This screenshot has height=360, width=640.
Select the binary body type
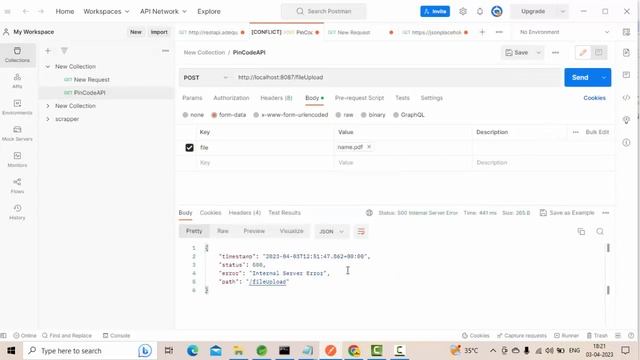373,115
